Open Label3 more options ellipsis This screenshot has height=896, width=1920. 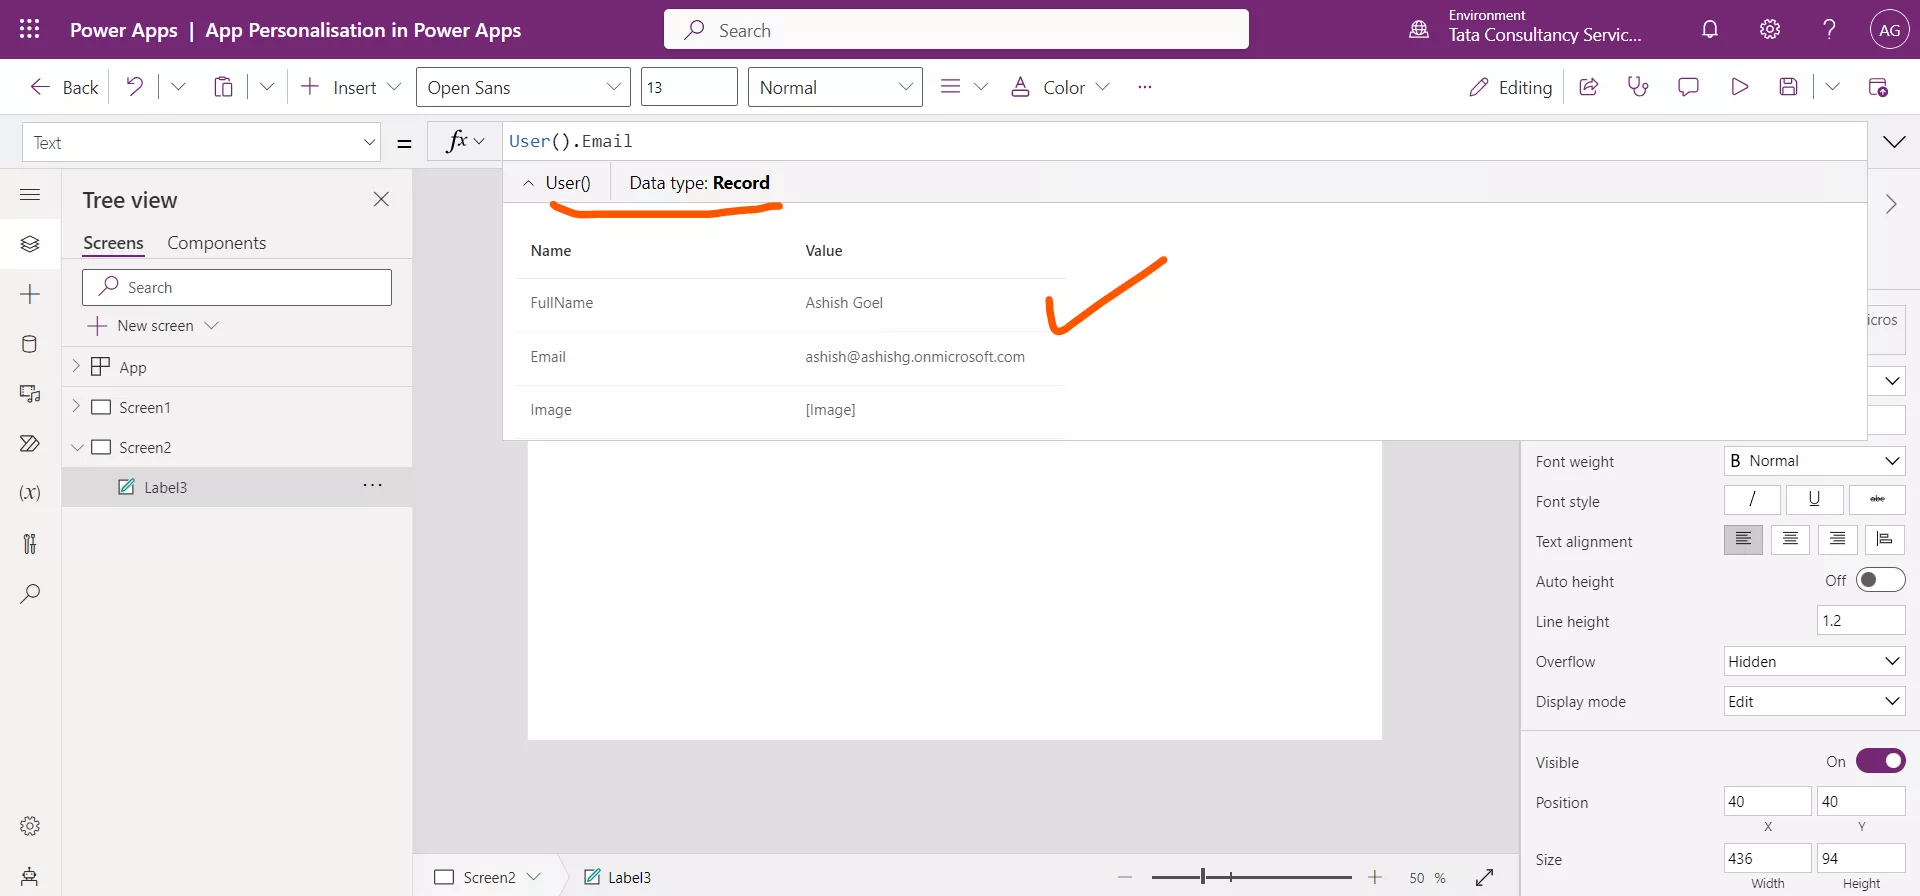click(x=372, y=486)
